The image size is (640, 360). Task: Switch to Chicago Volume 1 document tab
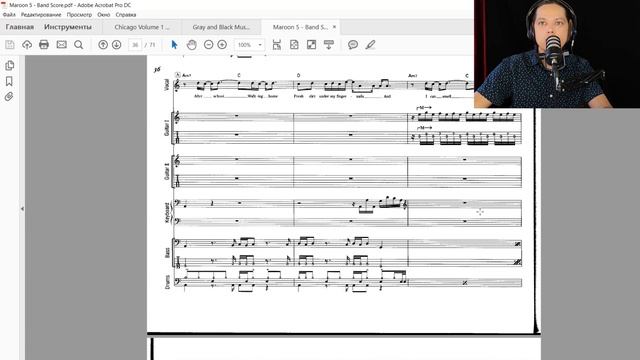coord(142,27)
